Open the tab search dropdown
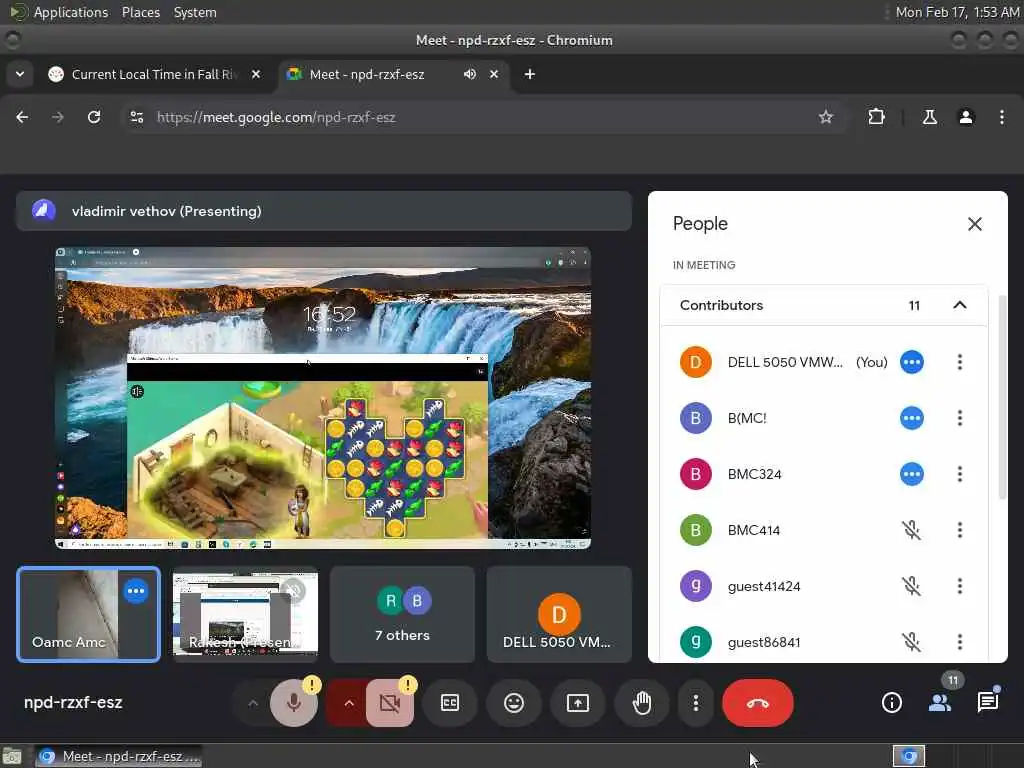Screen dimensions: 1024x768 (20, 74)
